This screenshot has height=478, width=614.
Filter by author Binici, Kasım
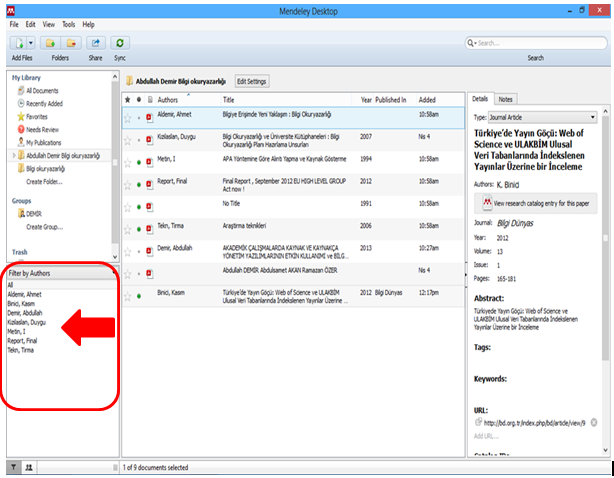pos(21,304)
